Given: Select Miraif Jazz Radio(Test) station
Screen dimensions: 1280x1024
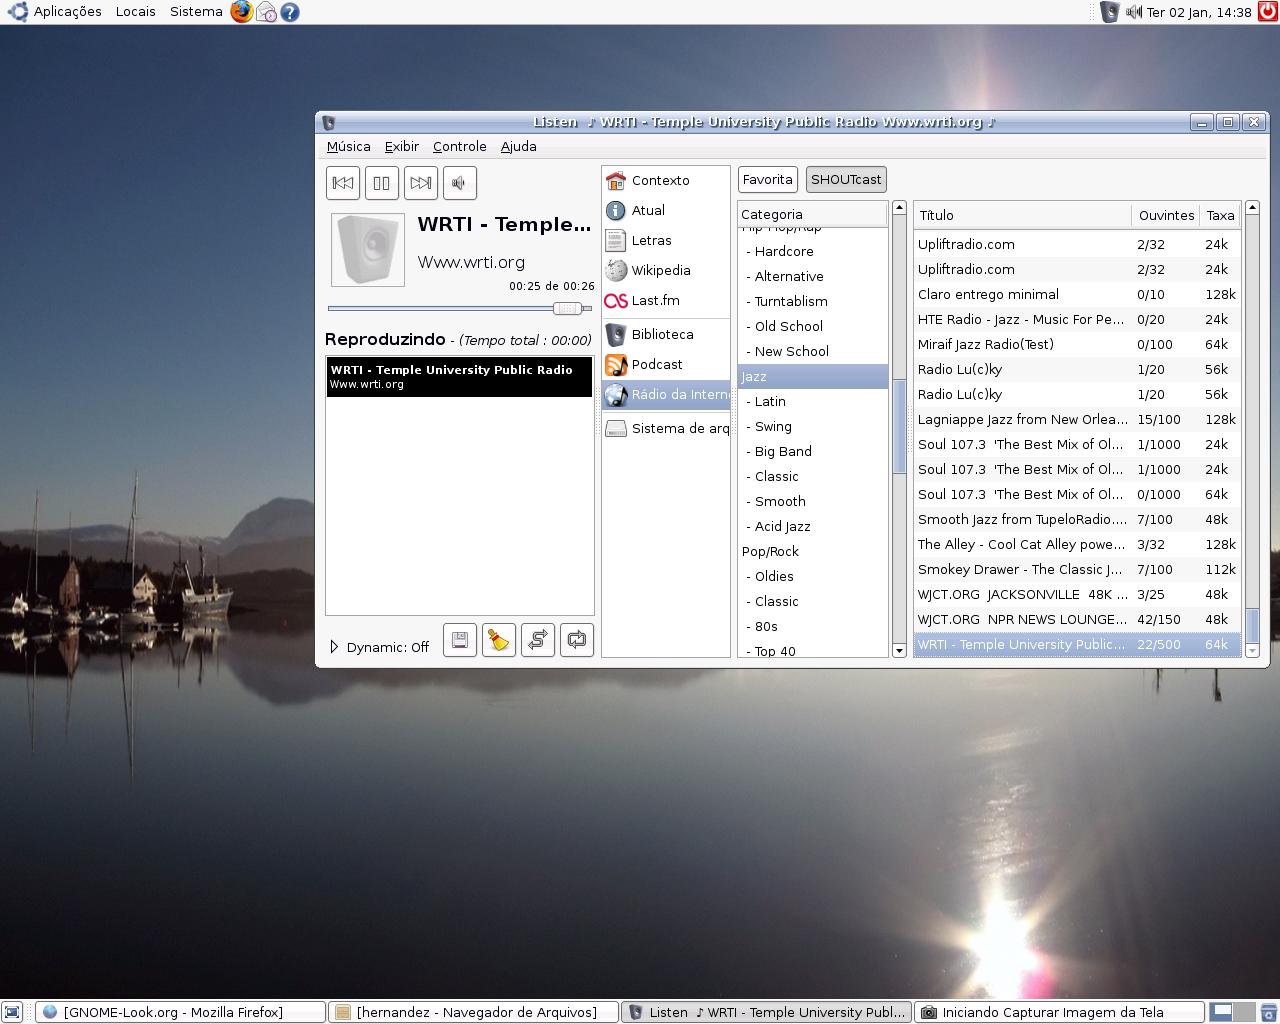Looking at the screenshot, I should pyautogui.click(x=1077, y=344).
